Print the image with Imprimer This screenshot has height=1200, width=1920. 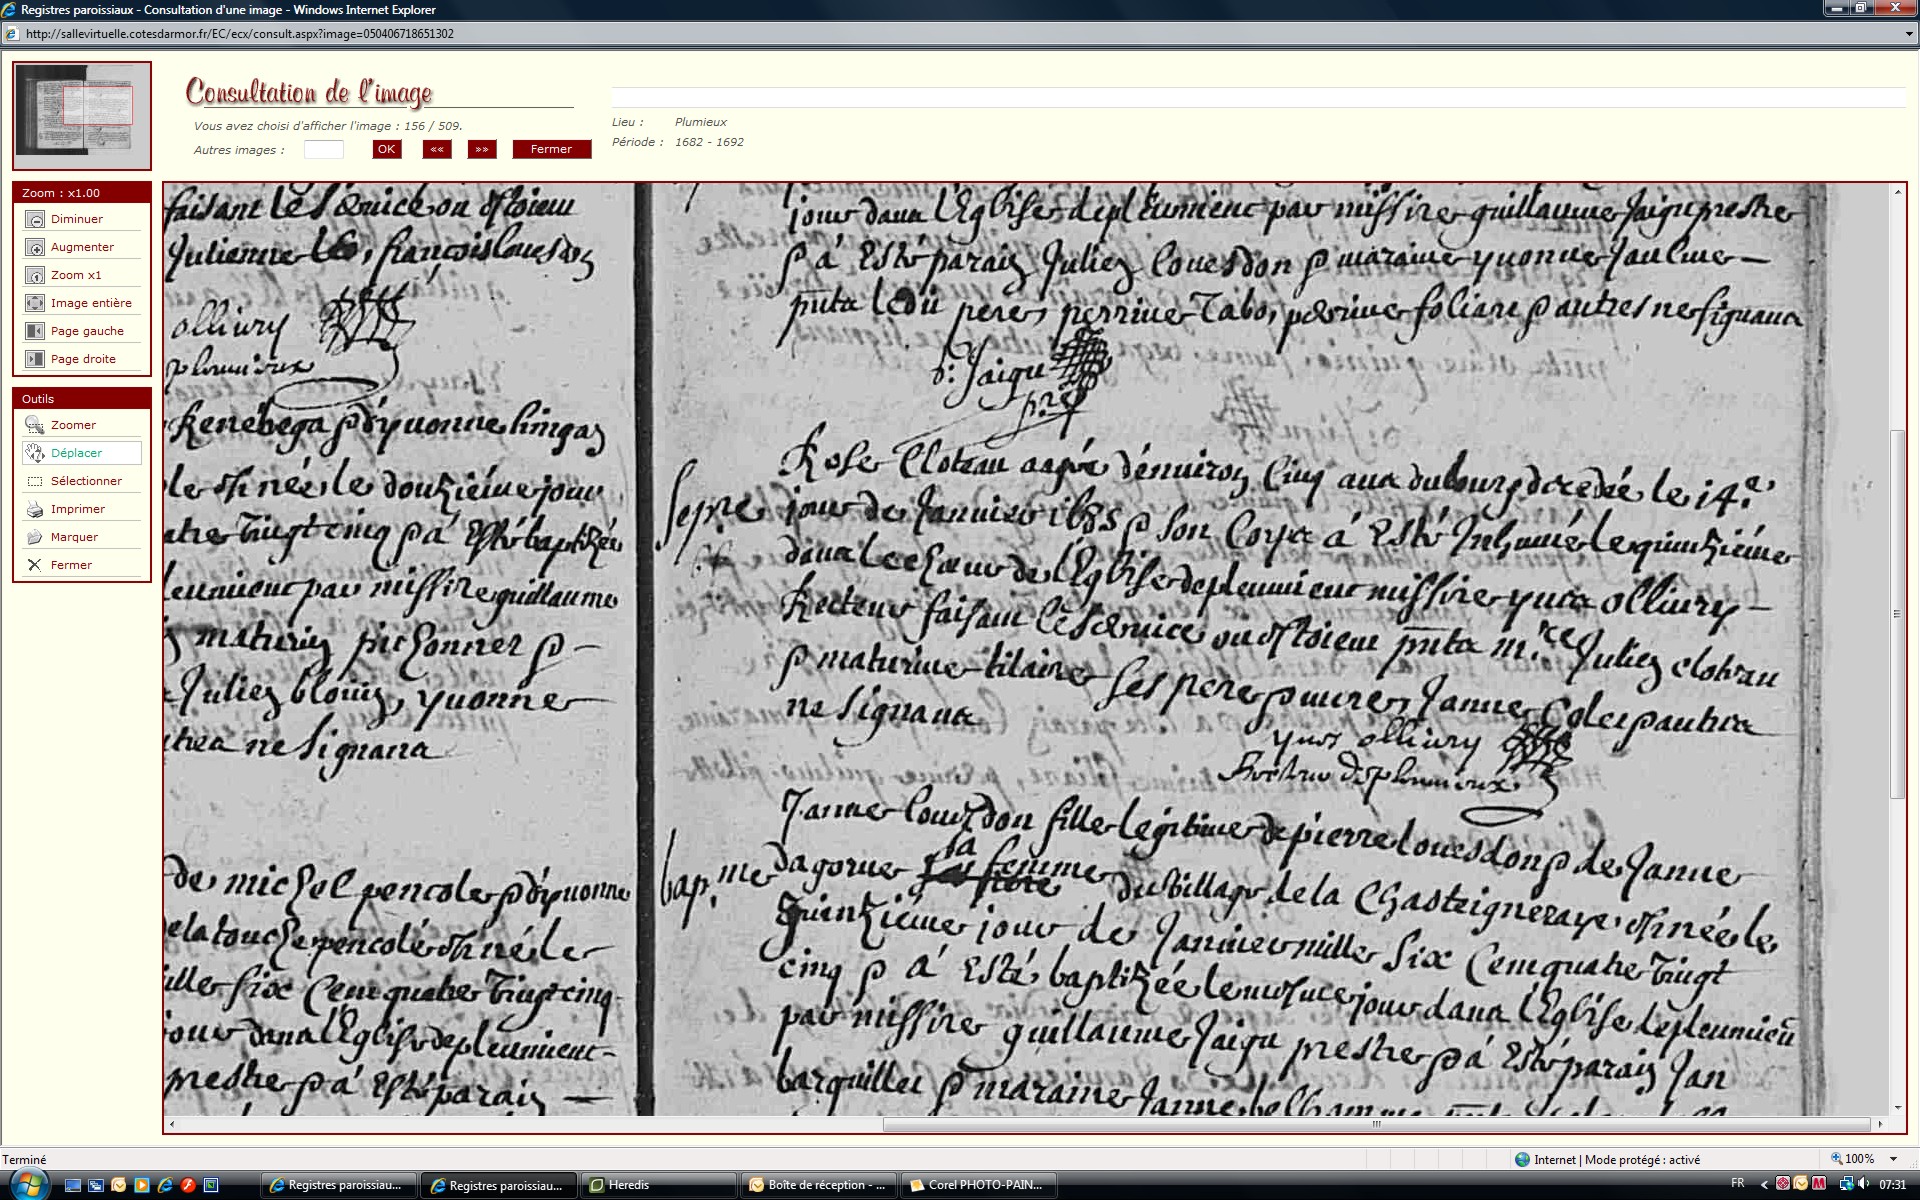35,510
